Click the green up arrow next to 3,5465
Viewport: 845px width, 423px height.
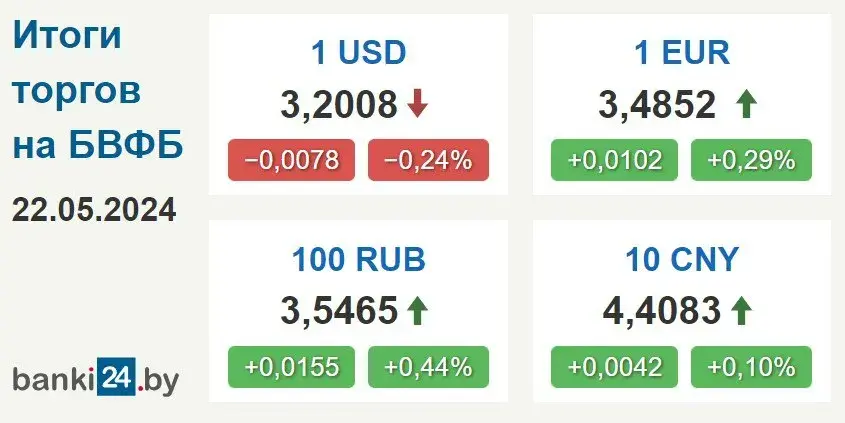click(417, 311)
